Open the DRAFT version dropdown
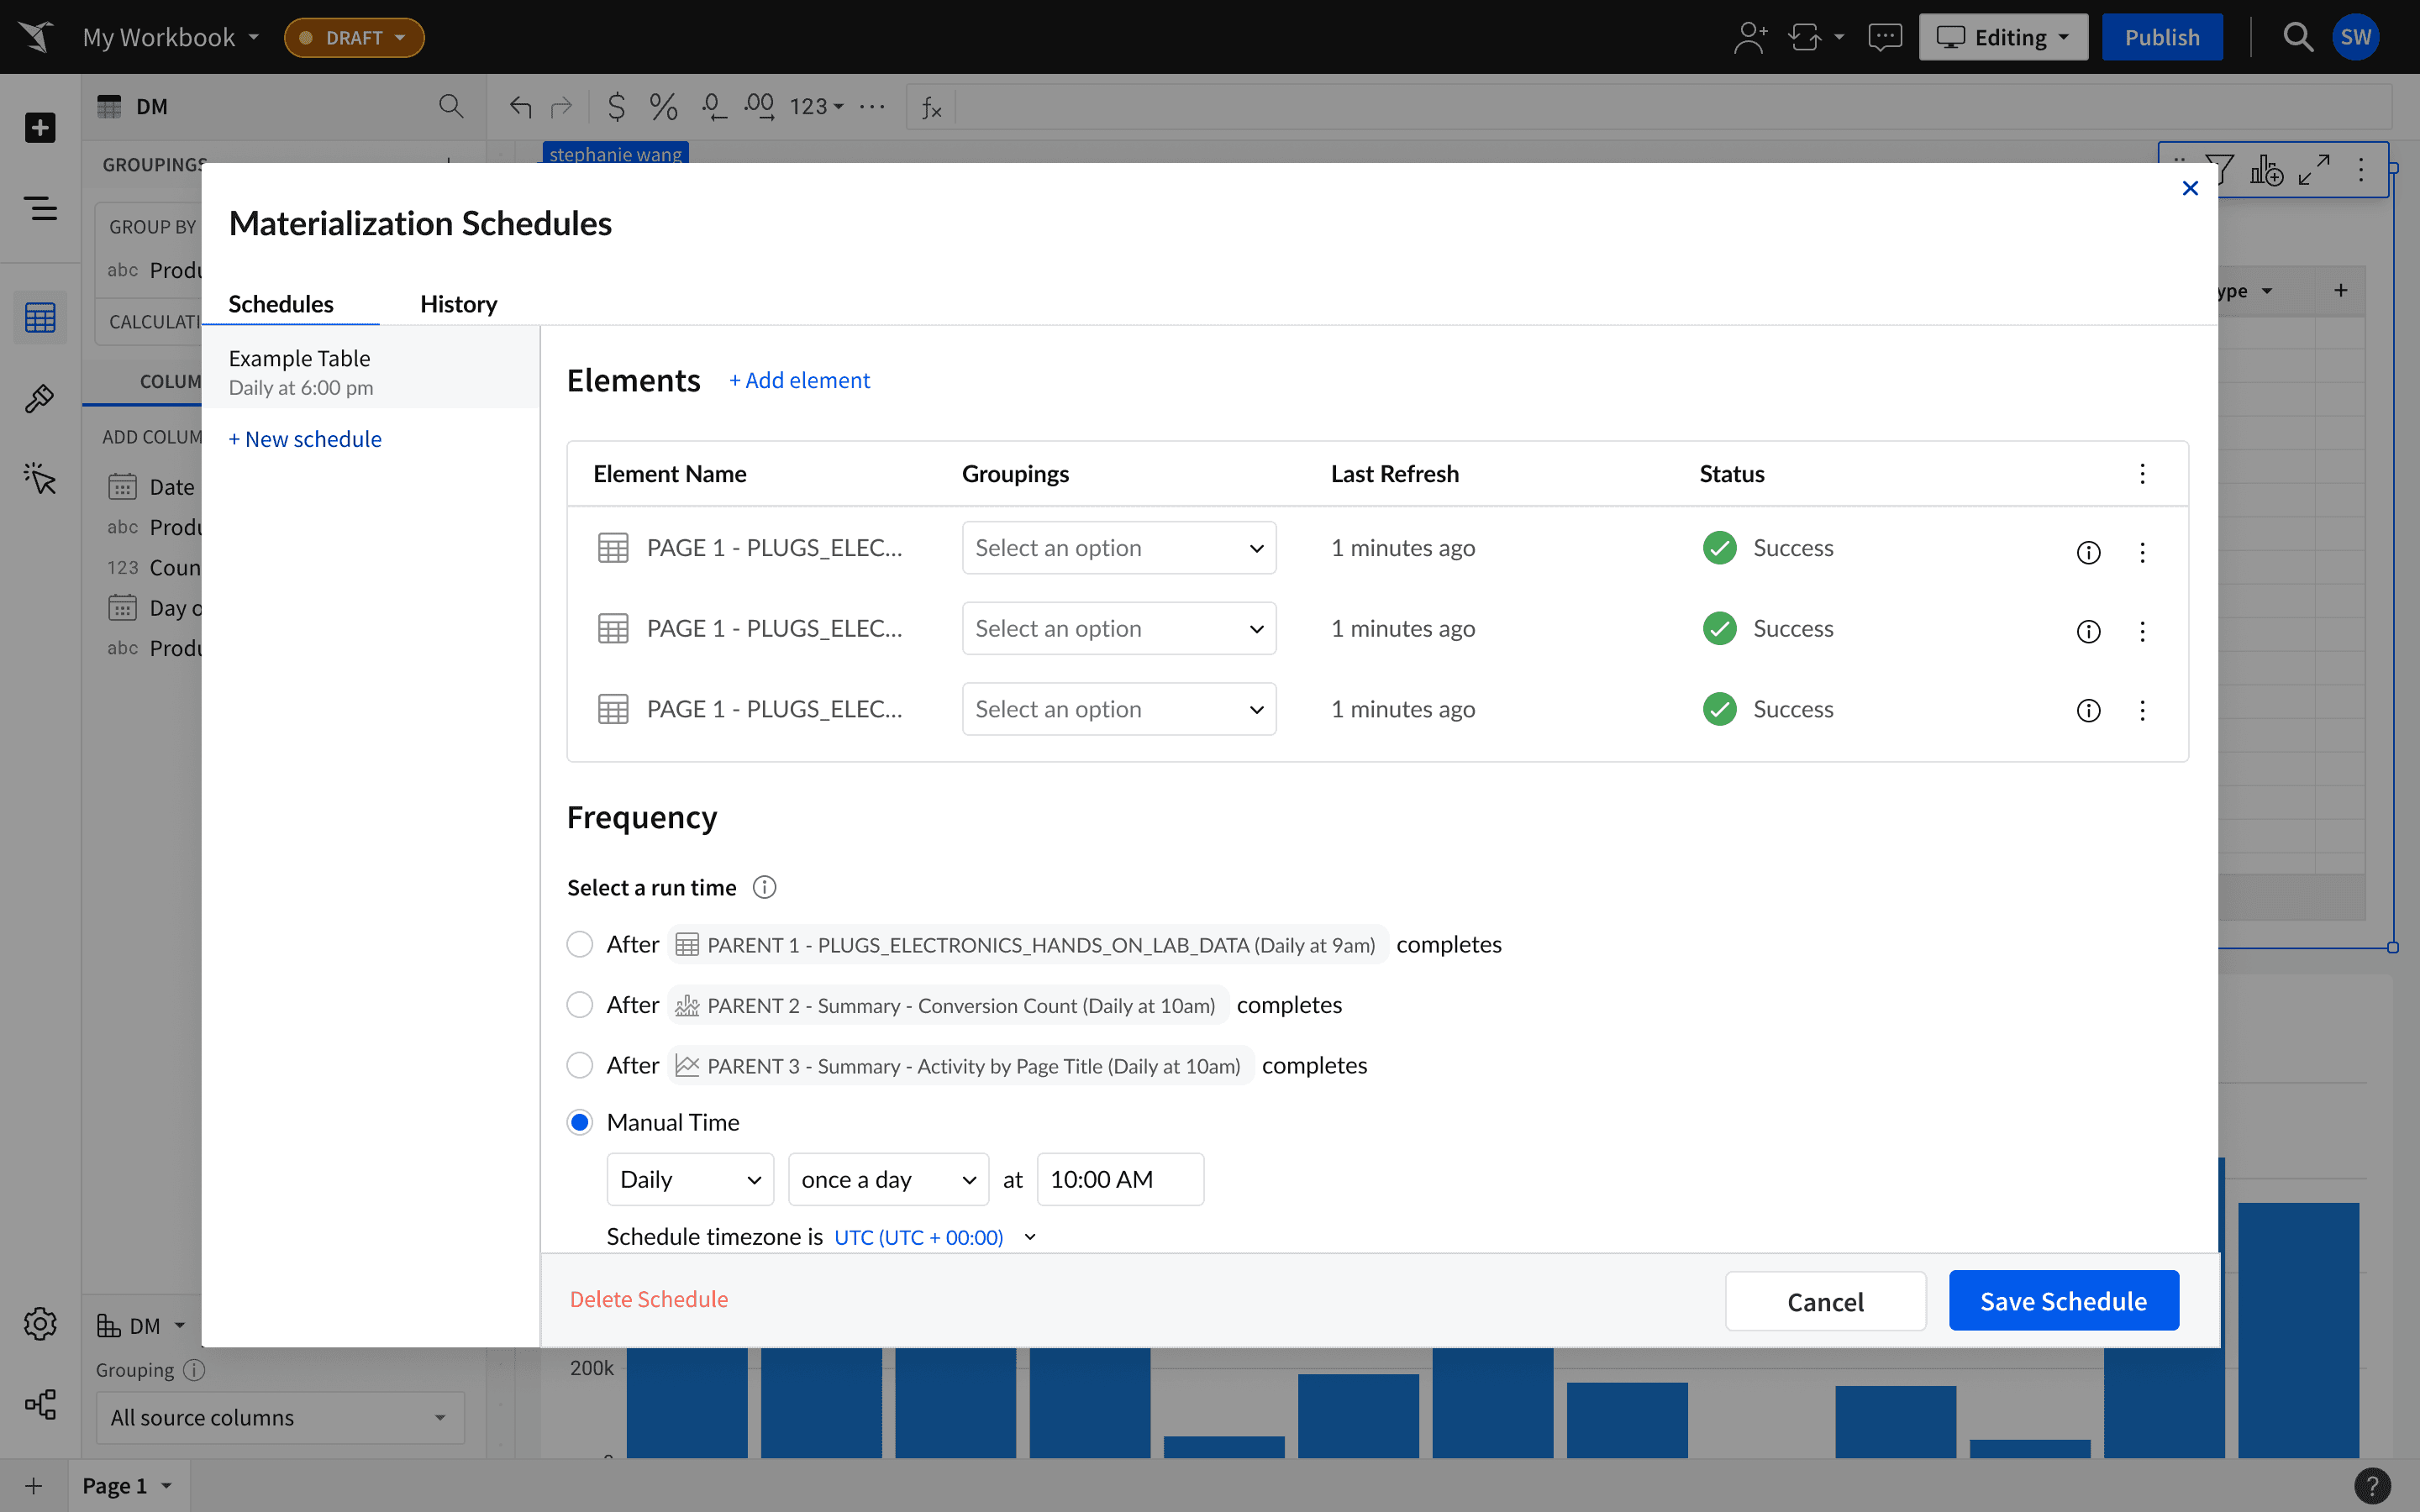Image resolution: width=2420 pixels, height=1512 pixels. tap(354, 38)
